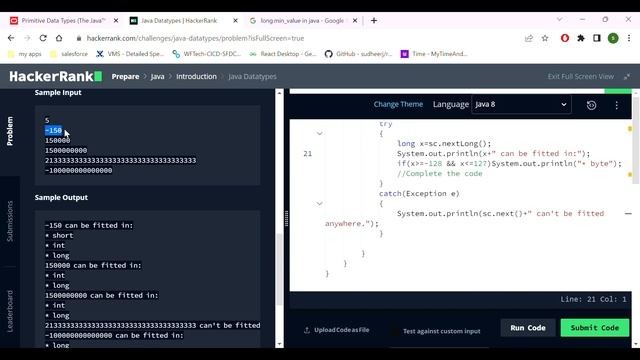This screenshot has height=360, width=640.
Task: Click 'Line: 21 Col: 1' status text
Action: [593, 299]
